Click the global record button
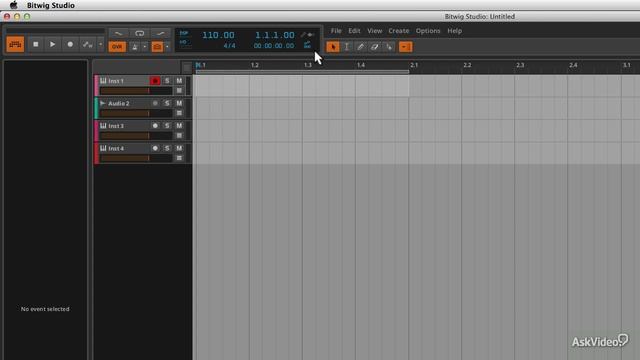This screenshot has height=360, width=640. click(70, 44)
